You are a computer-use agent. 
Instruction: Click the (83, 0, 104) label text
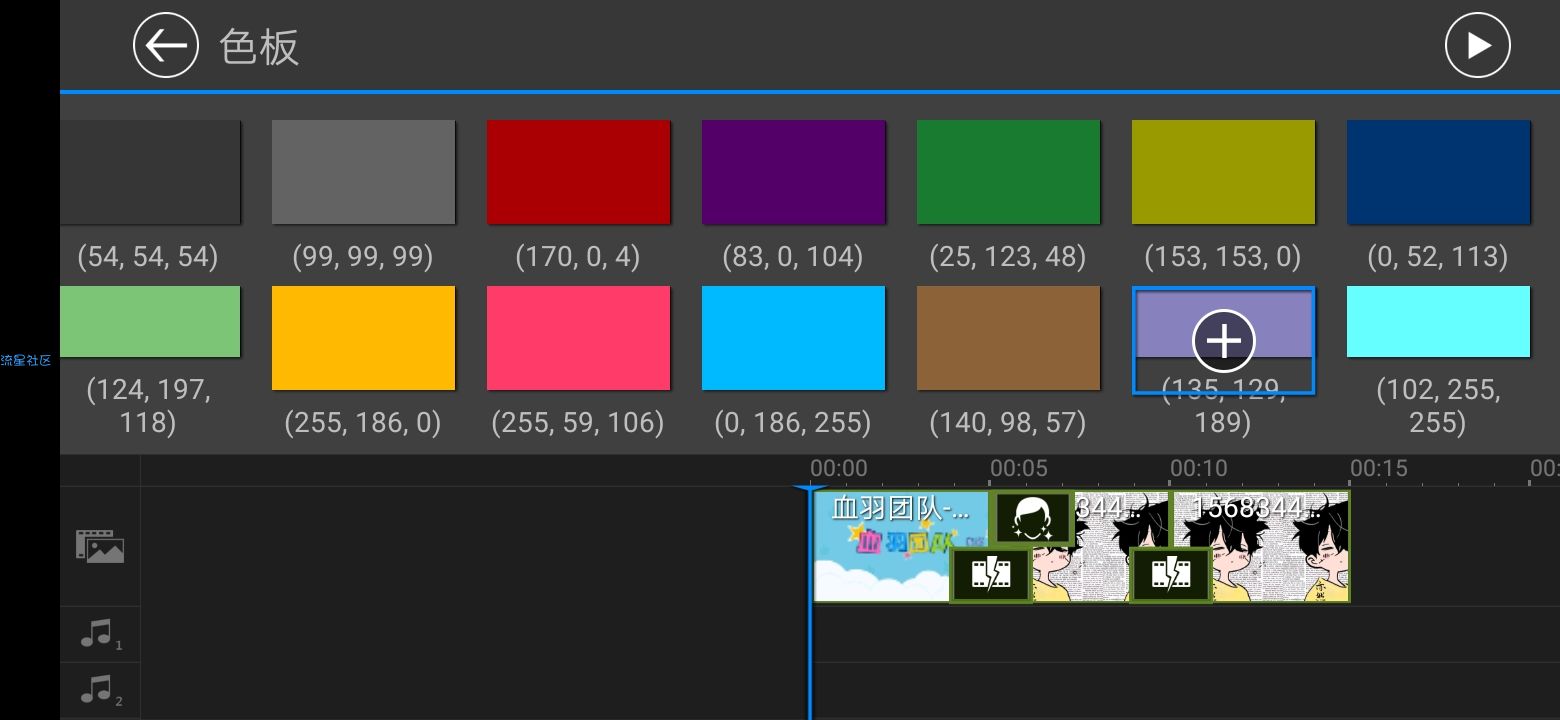(x=793, y=257)
